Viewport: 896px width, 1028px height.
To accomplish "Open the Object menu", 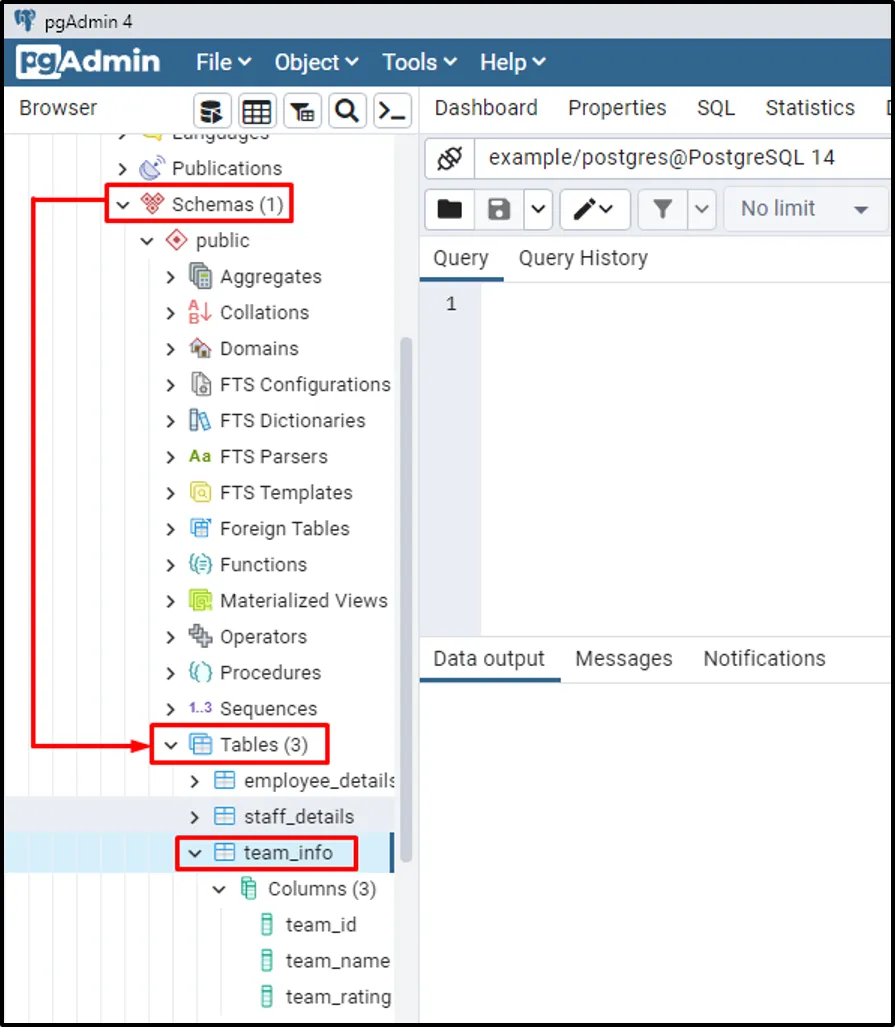I will click(x=317, y=62).
